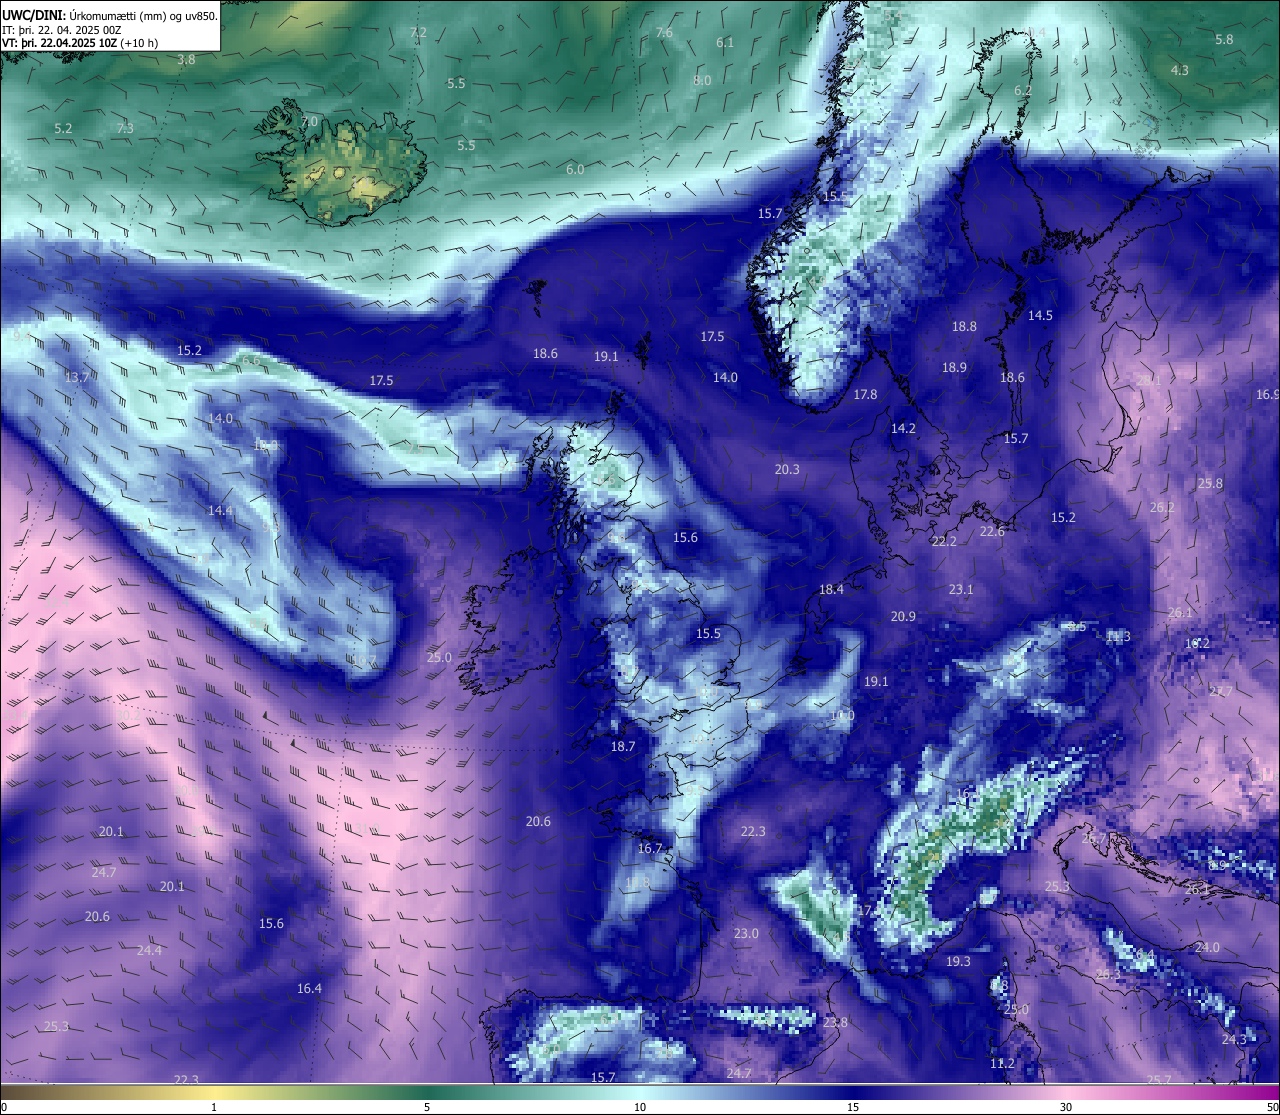Click the 24.0 value label

pos(1207,947)
